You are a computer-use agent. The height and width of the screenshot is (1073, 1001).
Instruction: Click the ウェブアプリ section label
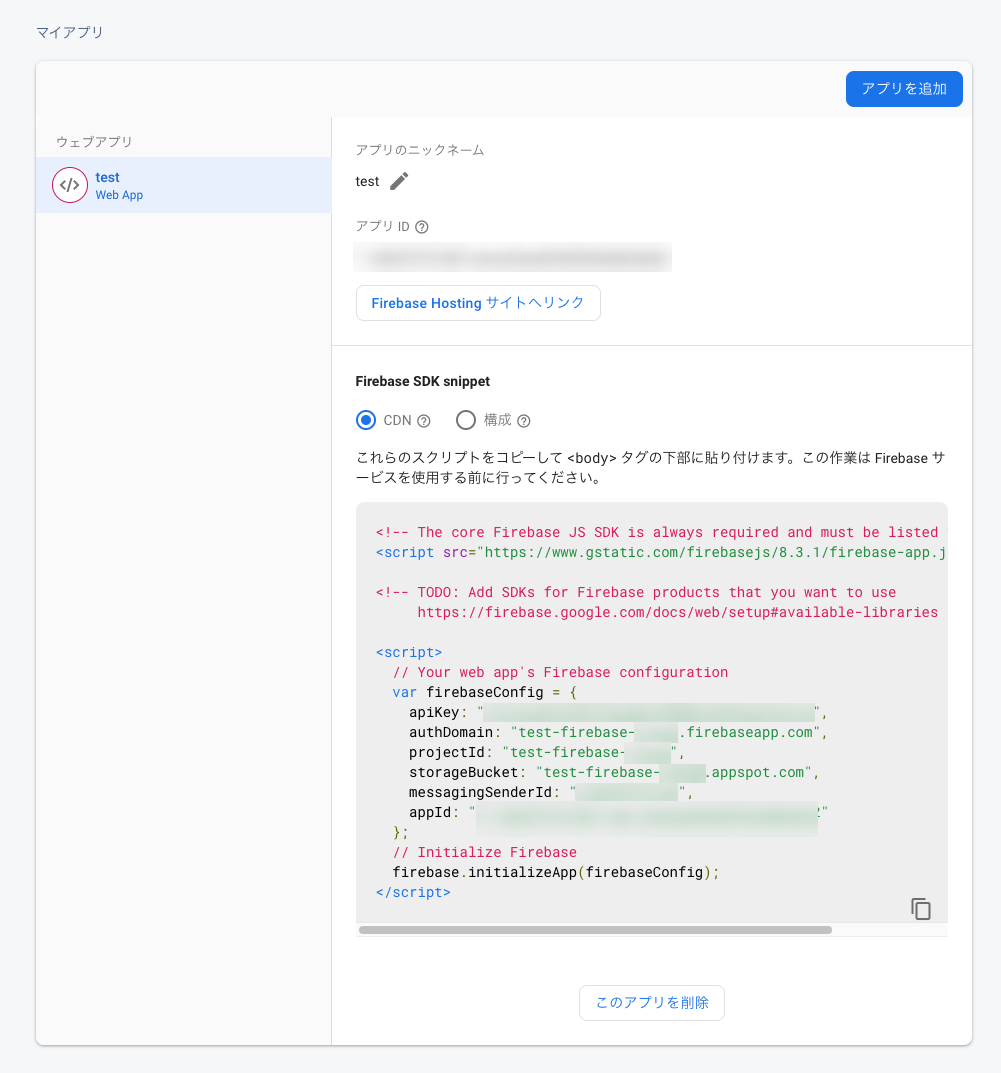(94, 142)
